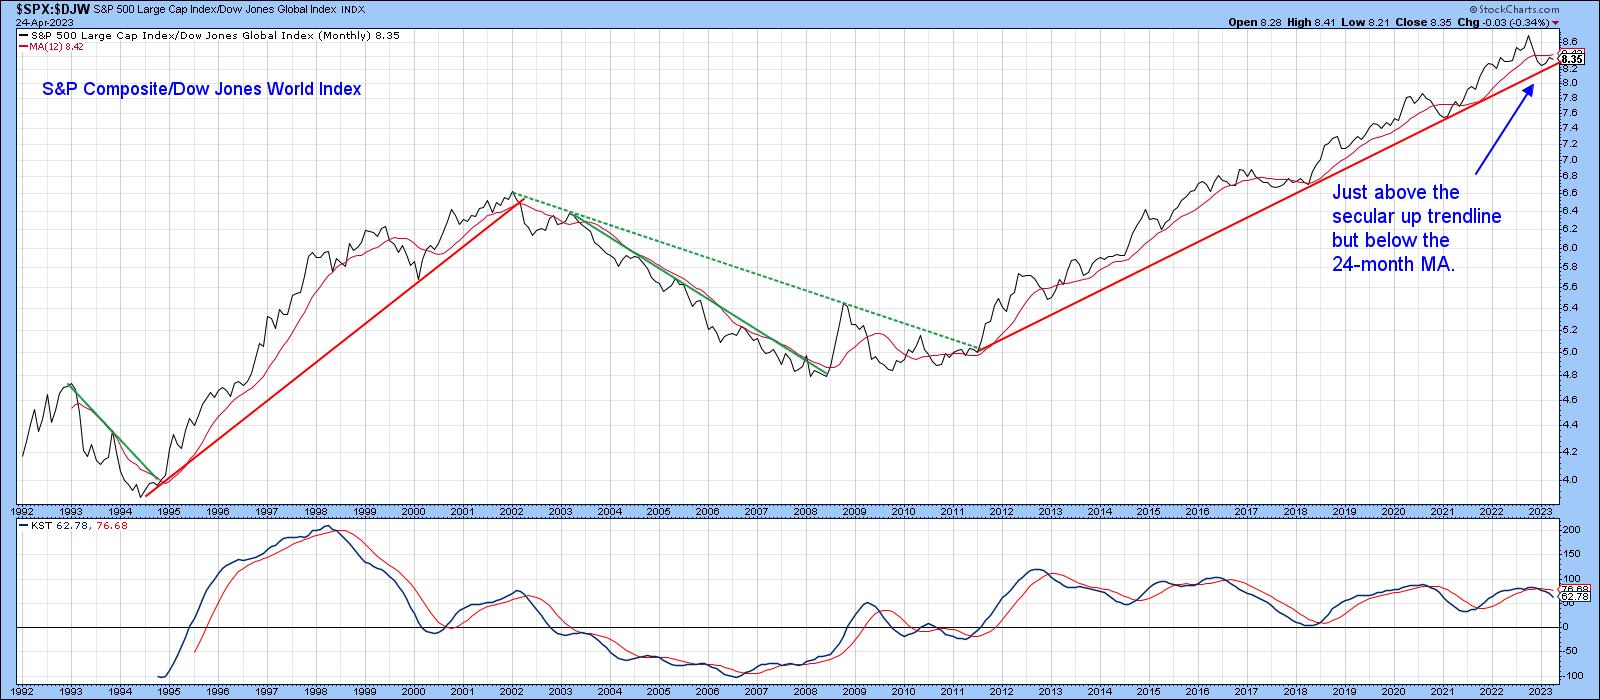Screen dimensions: 1600x700
Task: Click the 6.0 label on the price axis
Action: pos(1569,248)
